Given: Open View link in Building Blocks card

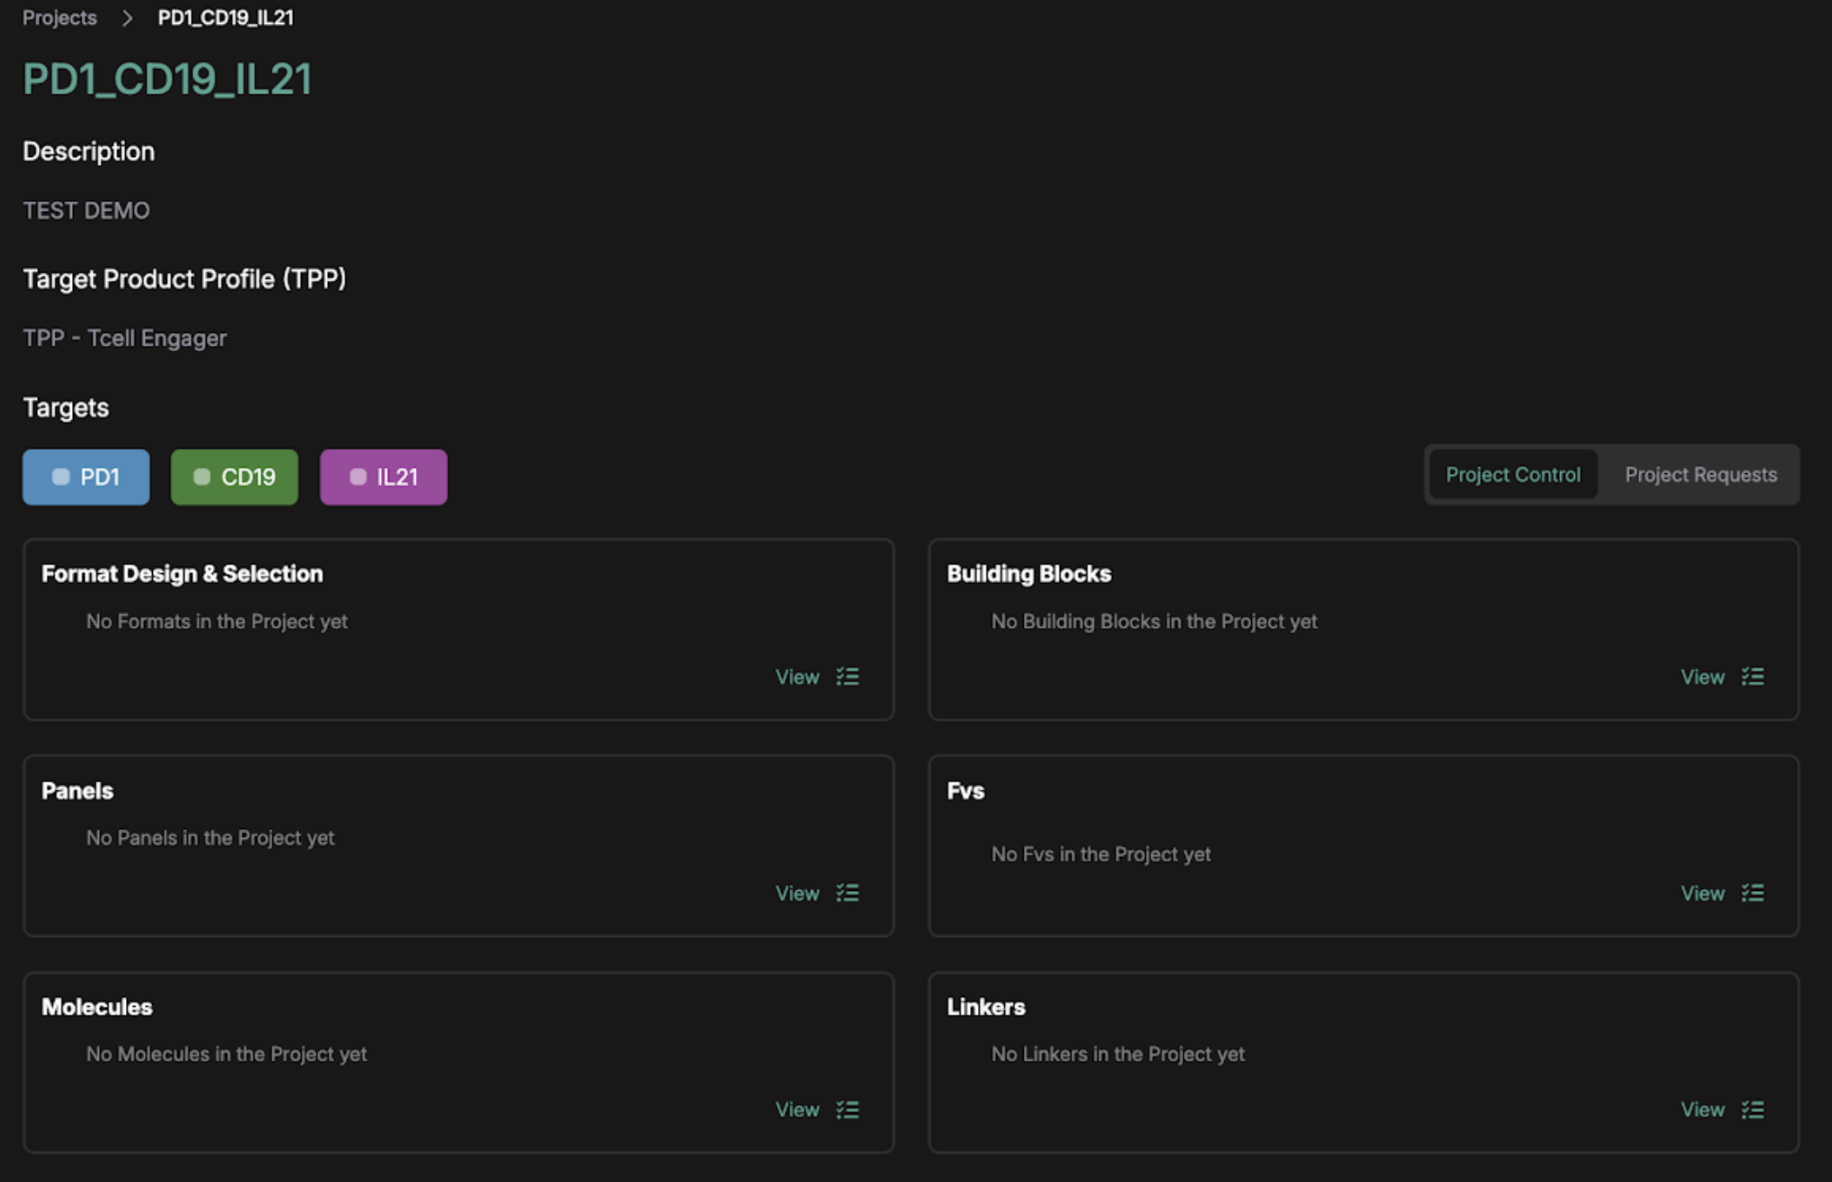Looking at the screenshot, I should pyautogui.click(x=1702, y=677).
